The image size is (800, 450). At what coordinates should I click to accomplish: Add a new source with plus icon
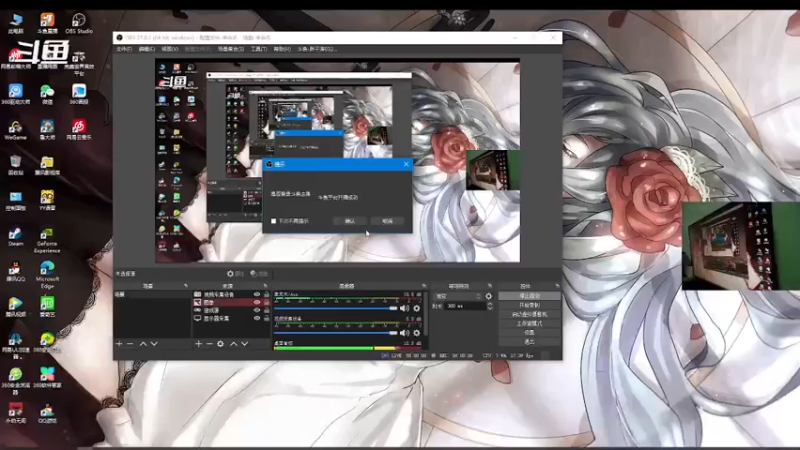(x=198, y=344)
